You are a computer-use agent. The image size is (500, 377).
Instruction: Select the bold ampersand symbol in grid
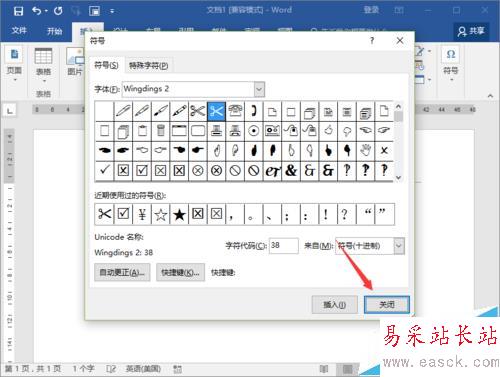point(291,170)
